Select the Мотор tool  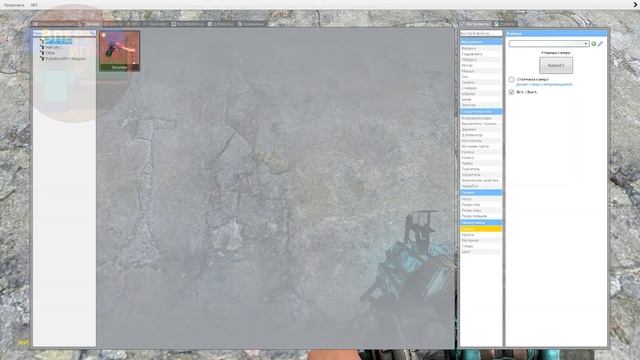(x=481, y=65)
